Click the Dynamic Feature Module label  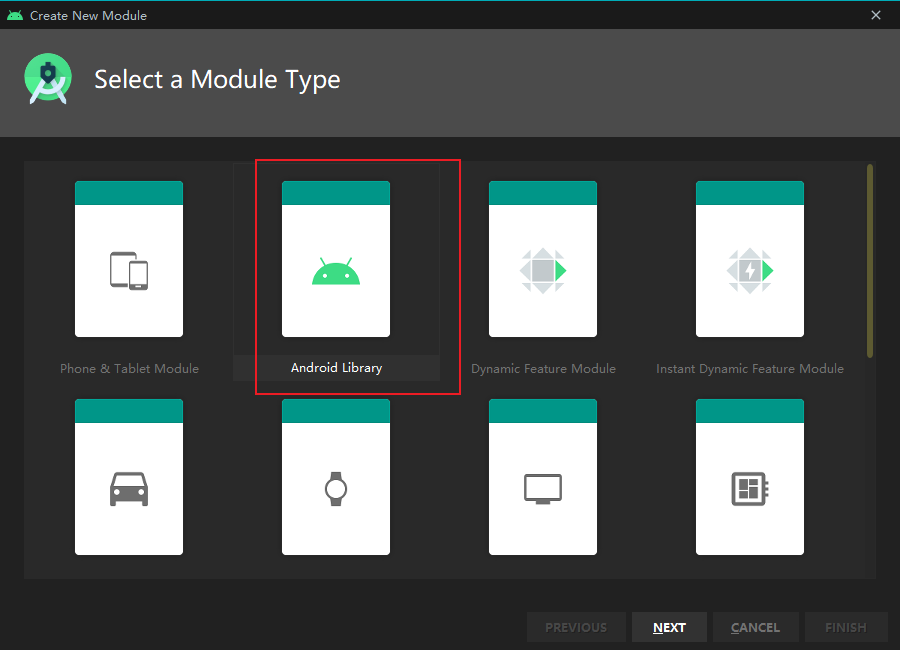543,369
